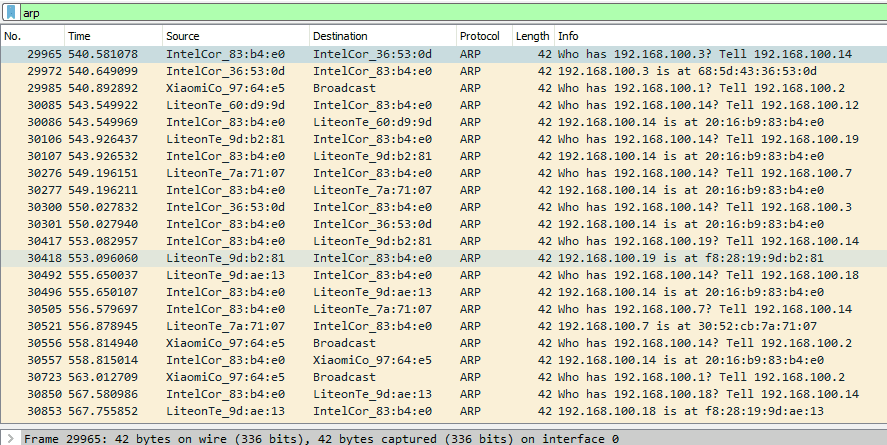
Task: Click the Source column header
Action: 233,36
